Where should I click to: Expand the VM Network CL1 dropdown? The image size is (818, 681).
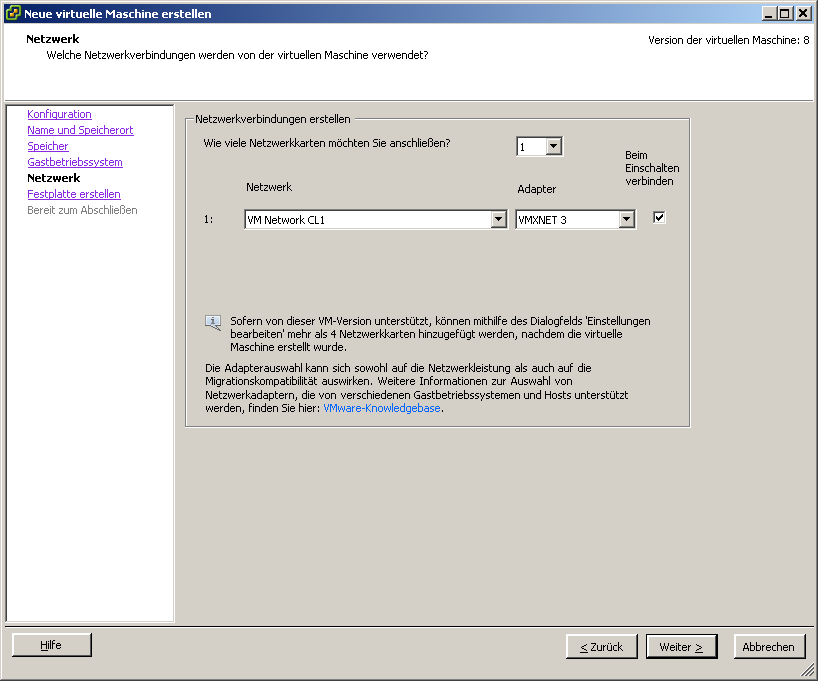(x=498, y=220)
